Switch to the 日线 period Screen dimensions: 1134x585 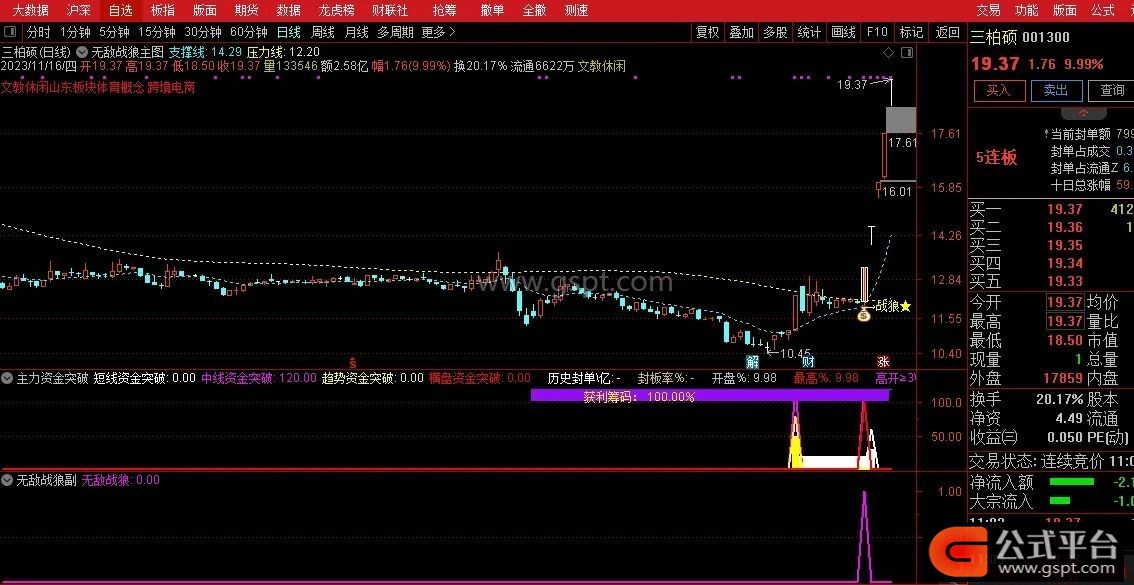pos(289,32)
